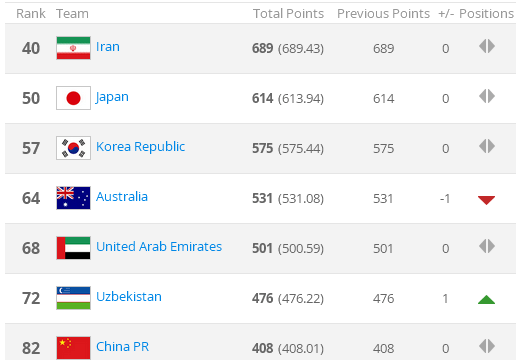The width and height of the screenshot is (516, 360).
Task: Click the Iran flag icon
Action: [x=73, y=48]
